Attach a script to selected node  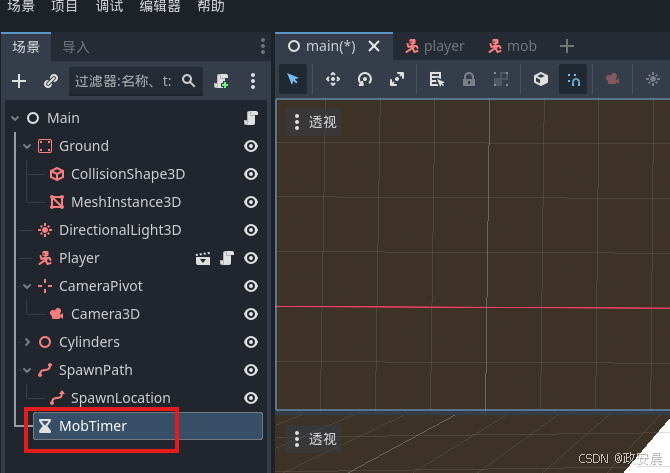pos(221,81)
